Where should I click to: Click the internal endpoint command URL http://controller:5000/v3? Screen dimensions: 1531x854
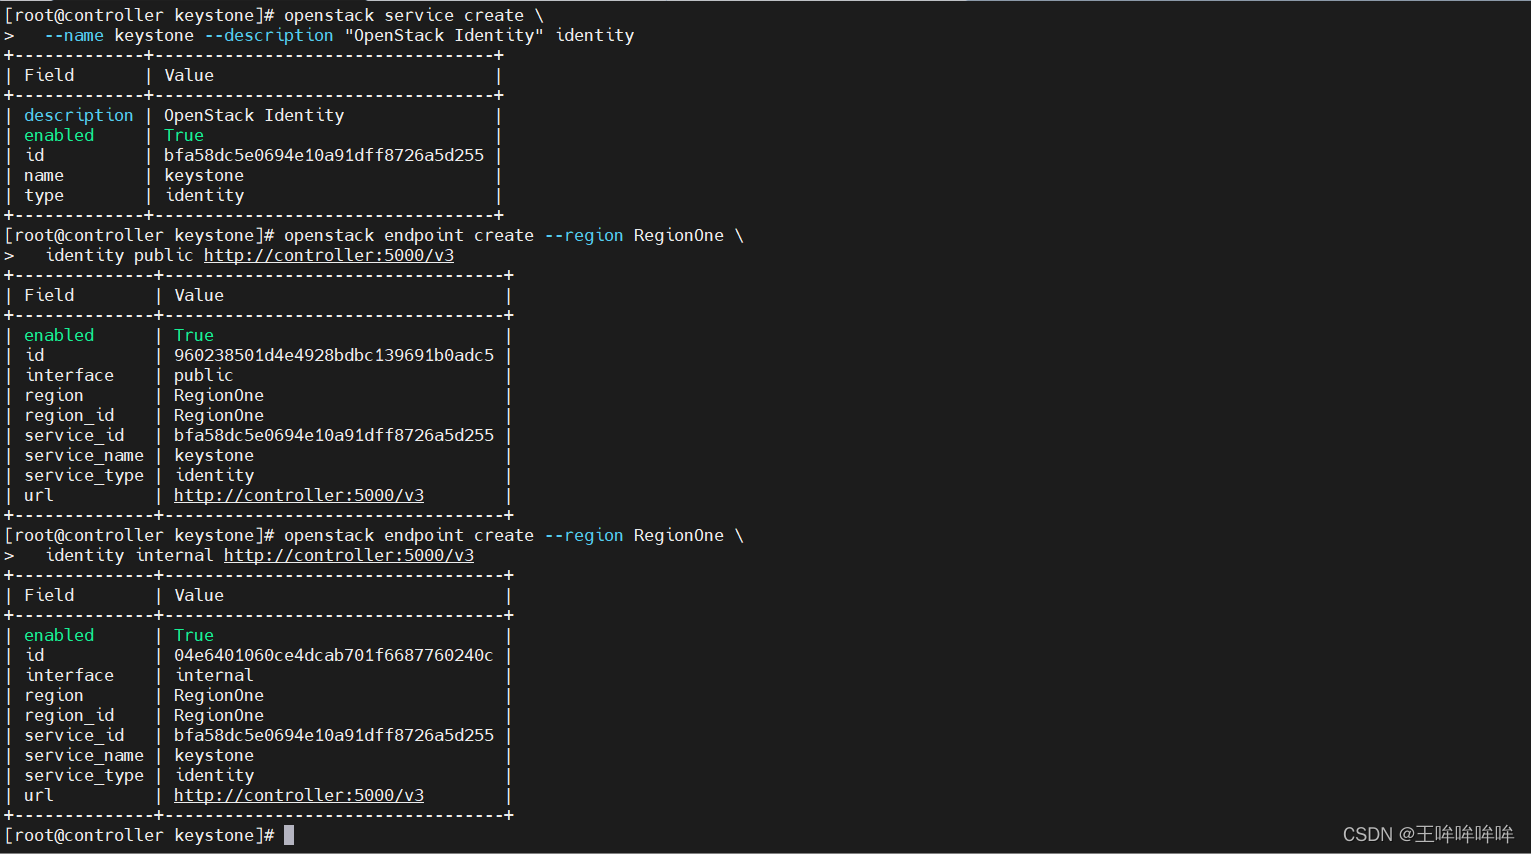[x=349, y=555]
